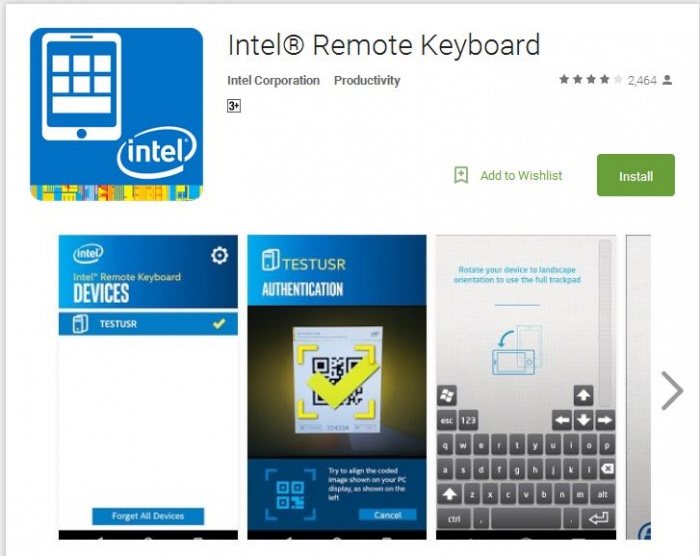Install the Intel Remote Keyboard app
Screen dimensions: 700x556
click(636, 176)
